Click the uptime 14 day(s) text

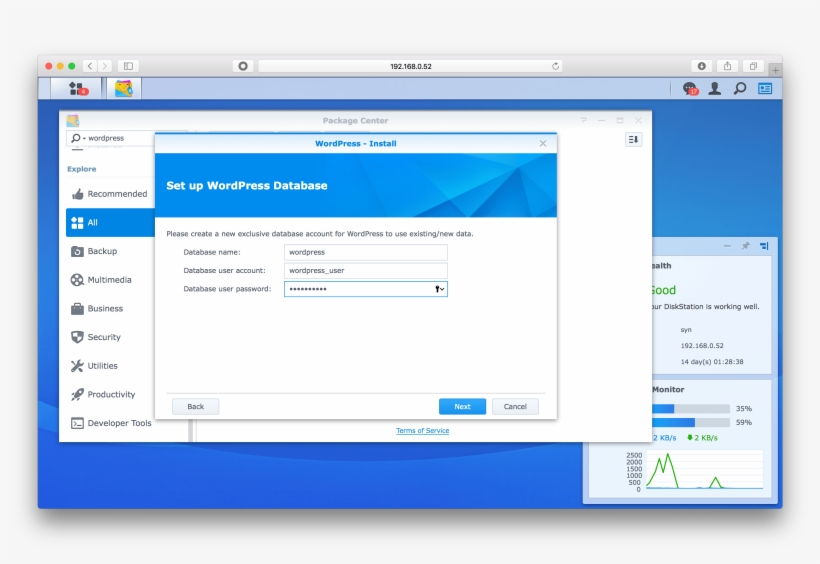tap(712, 362)
